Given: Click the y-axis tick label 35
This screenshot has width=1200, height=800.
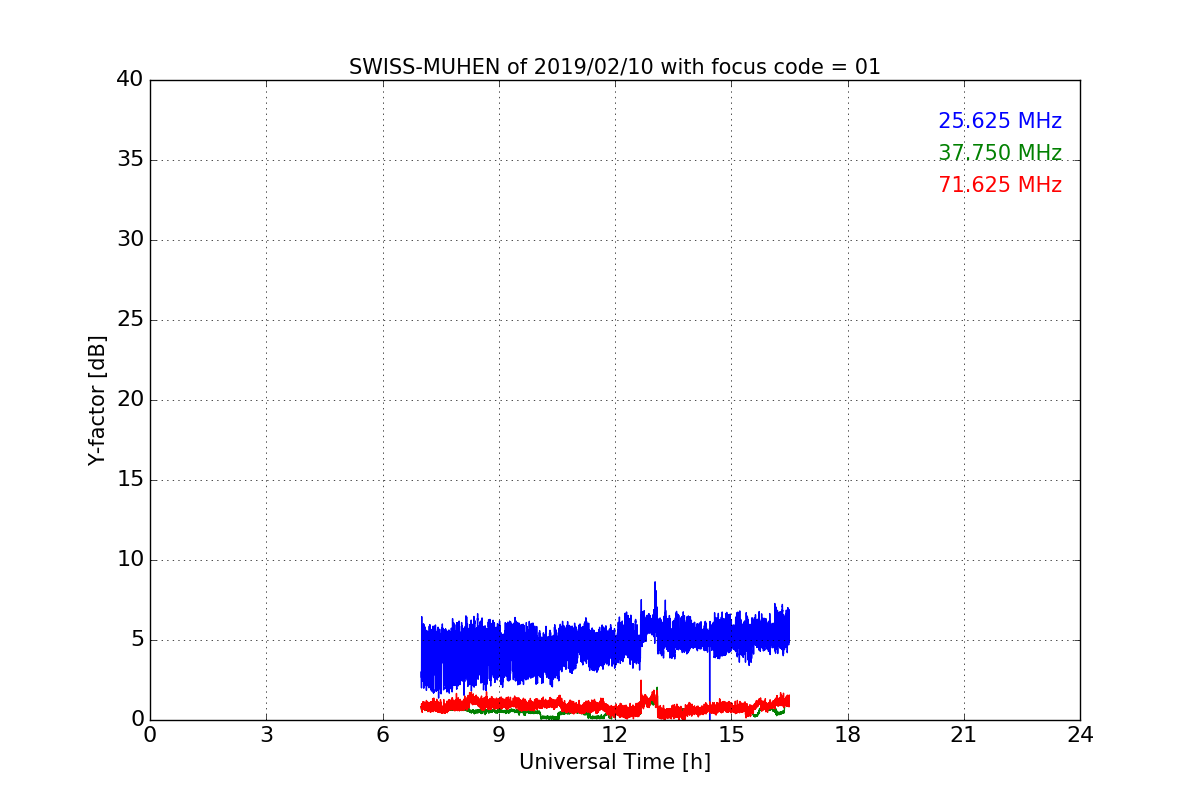Looking at the screenshot, I should pos(130,160).
